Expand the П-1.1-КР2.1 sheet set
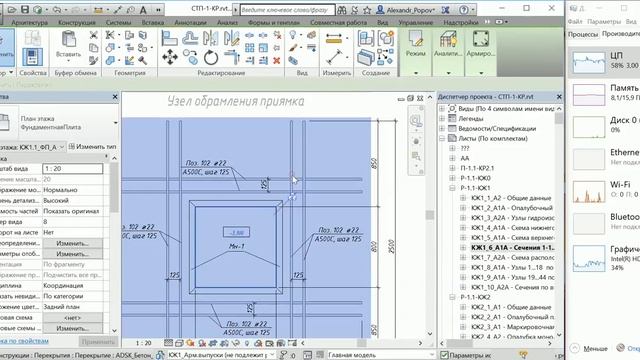 (x=452, y=168)
